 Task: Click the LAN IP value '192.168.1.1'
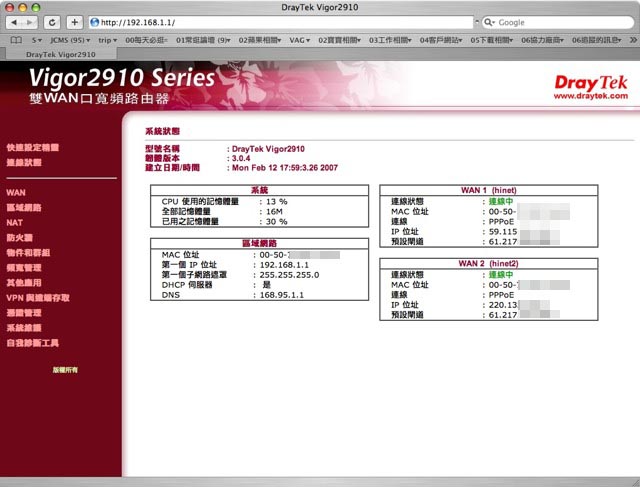tap(284, 265)
